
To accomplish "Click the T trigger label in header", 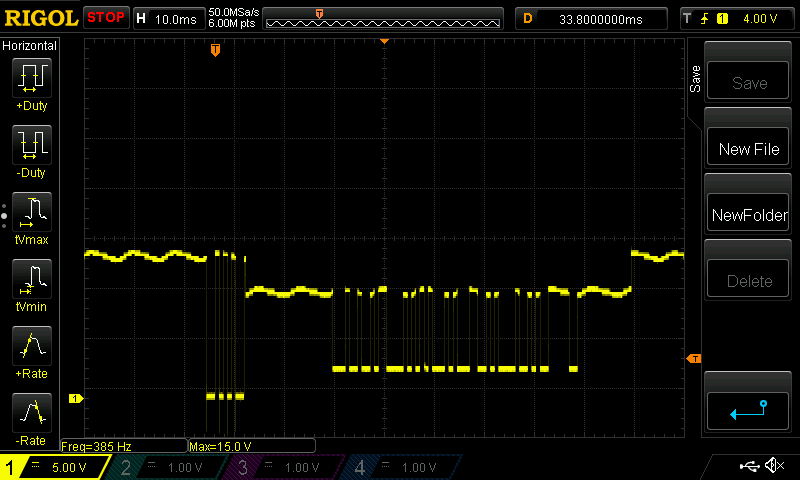I will 687,19.
